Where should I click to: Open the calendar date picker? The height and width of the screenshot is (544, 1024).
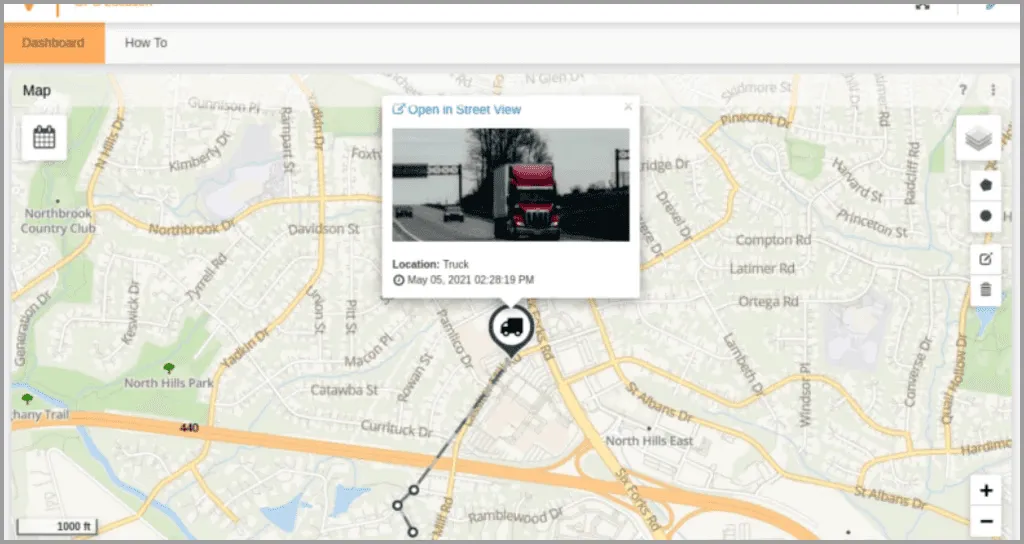tap(44, 137)
